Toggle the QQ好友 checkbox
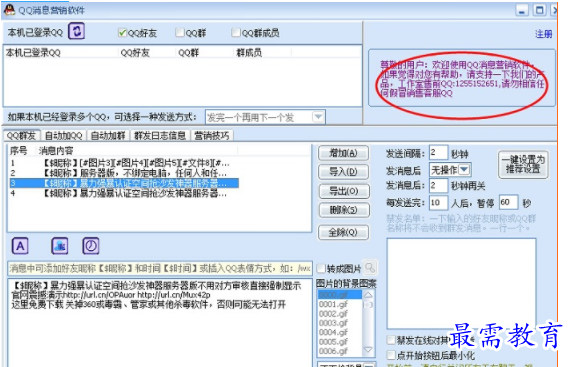The image size is (571, 367). [x=122, y=33]
